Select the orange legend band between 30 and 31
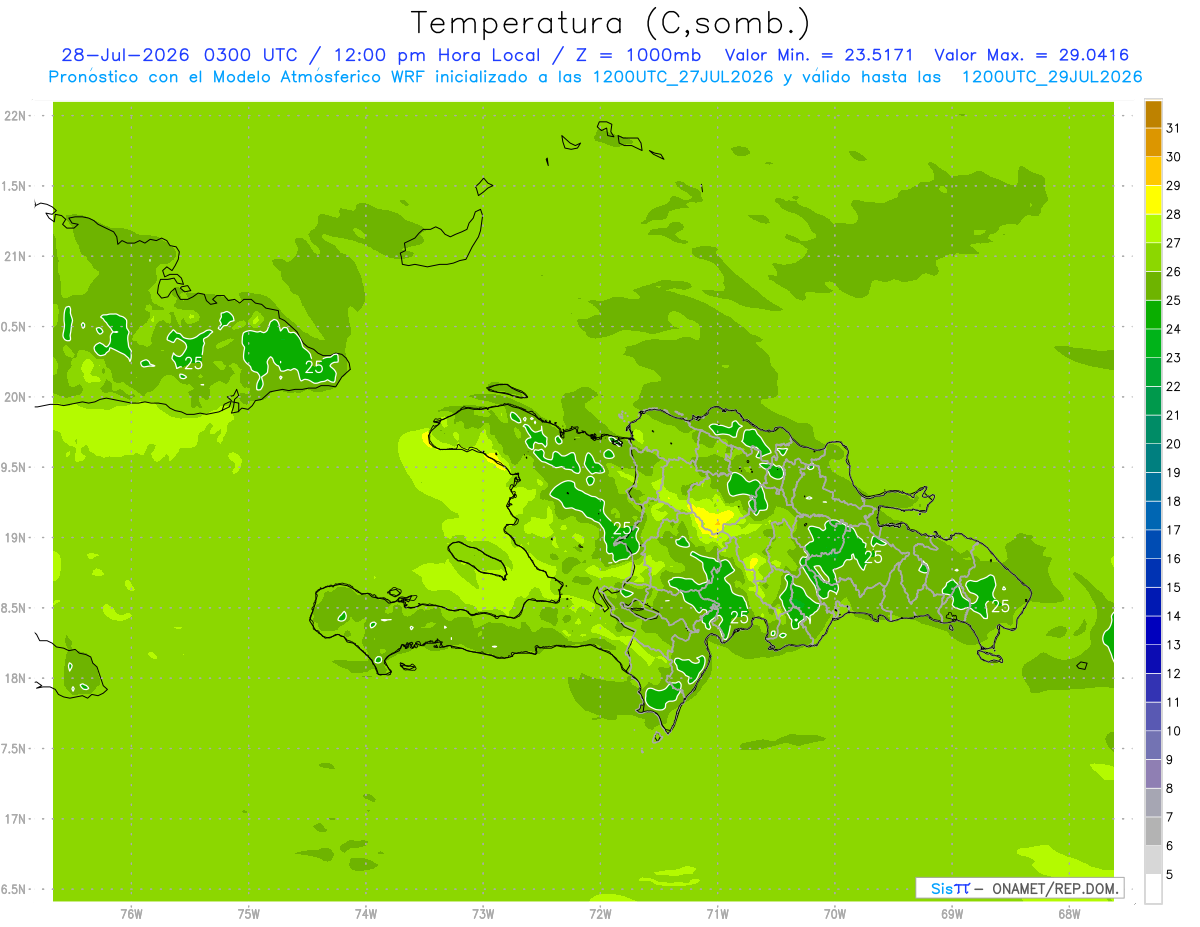The height and width of the screenshot is (927, 1200). [1153, 142]
